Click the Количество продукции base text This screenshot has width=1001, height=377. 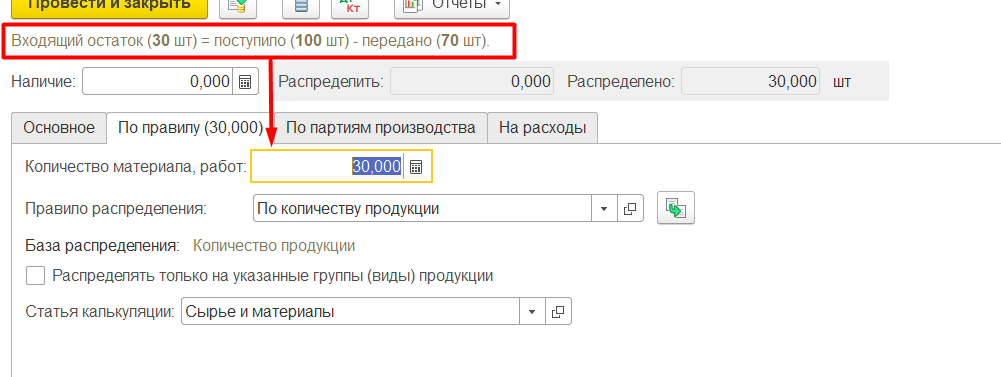[274, 246]
